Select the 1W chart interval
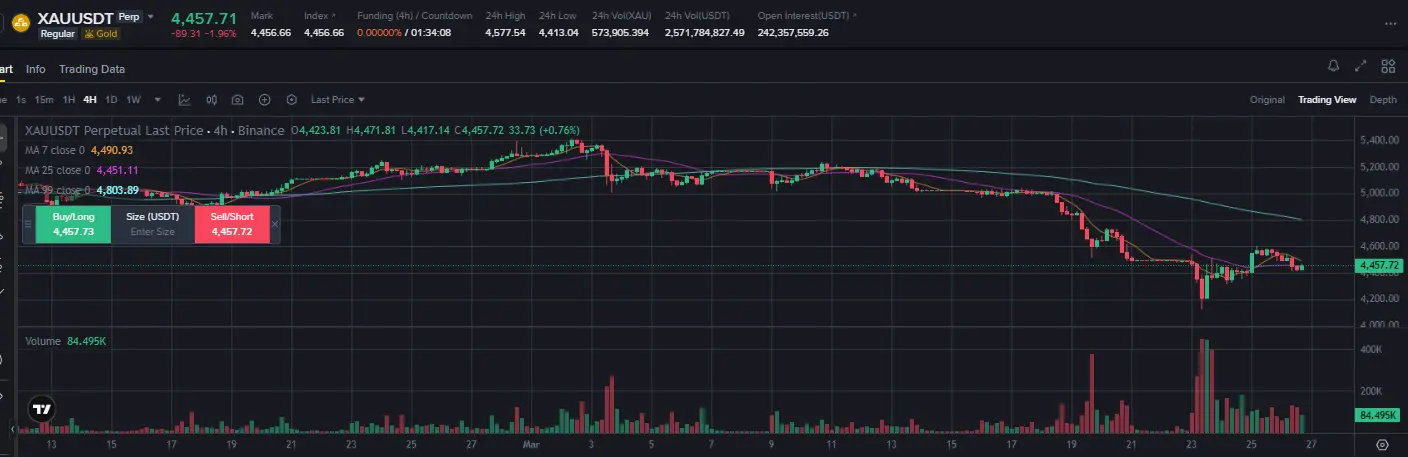The width and height of the screenshot is (1408, 457). point(132,100)
